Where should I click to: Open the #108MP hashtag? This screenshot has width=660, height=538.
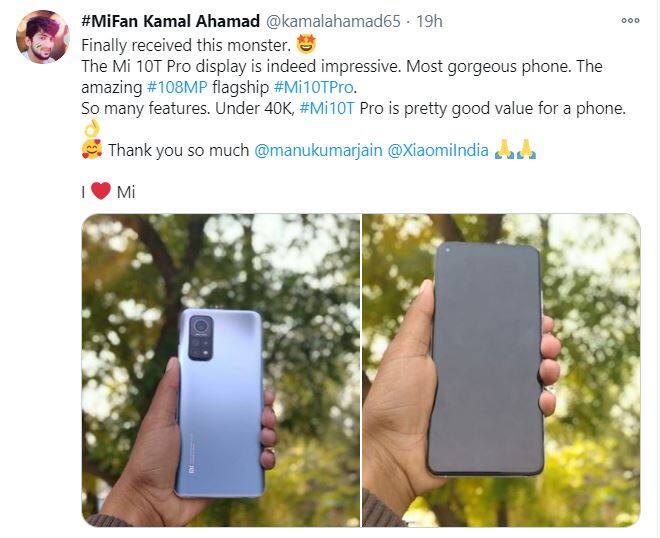177,87
